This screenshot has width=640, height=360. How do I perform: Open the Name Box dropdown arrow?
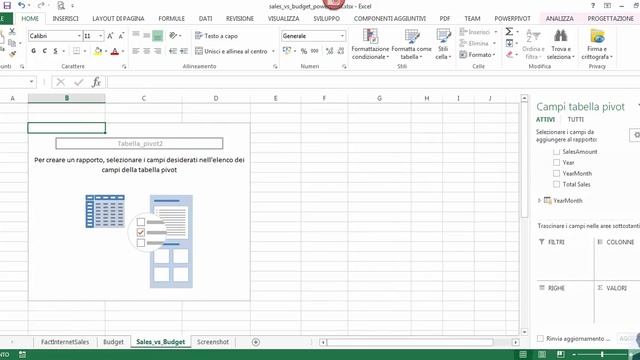[31, 82]
